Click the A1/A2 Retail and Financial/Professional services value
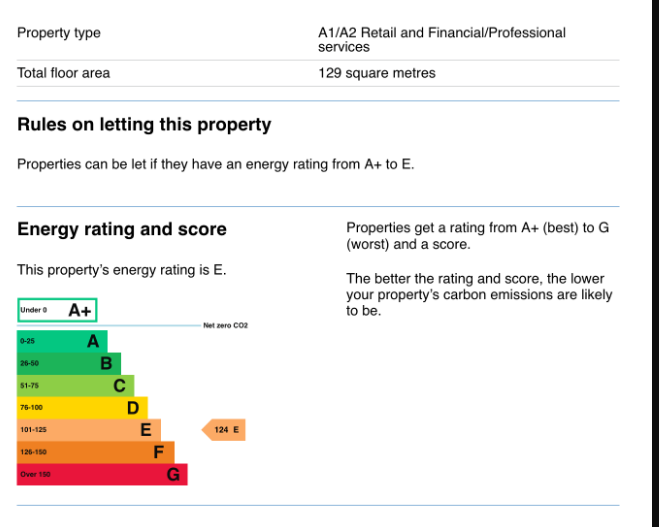The image size is (659, 527). (x=441, y=40)
